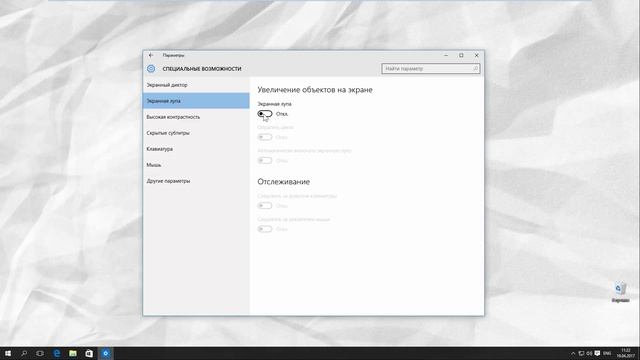Image resolution: width=640 pixels, height=360 pixels.
Task: Launch Microsoft Edge from the taskbar
Action: tap(57, 353)
